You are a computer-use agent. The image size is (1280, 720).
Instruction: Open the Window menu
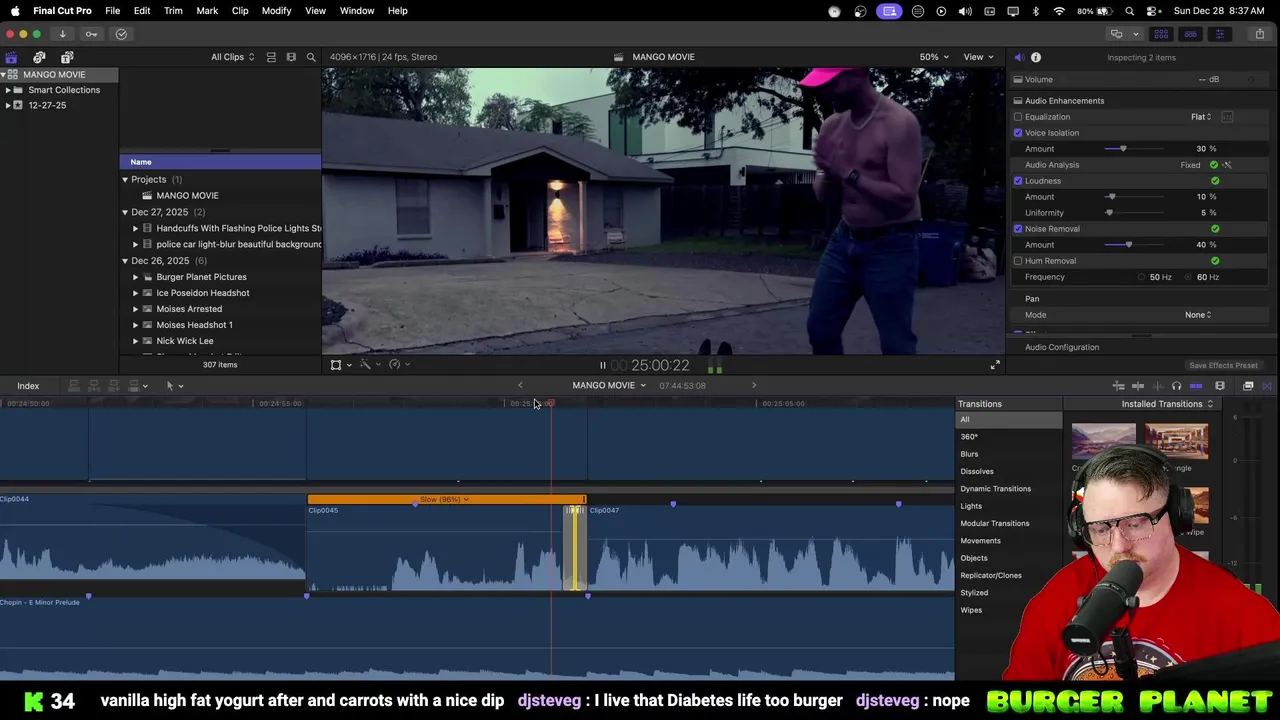[357, 11]
